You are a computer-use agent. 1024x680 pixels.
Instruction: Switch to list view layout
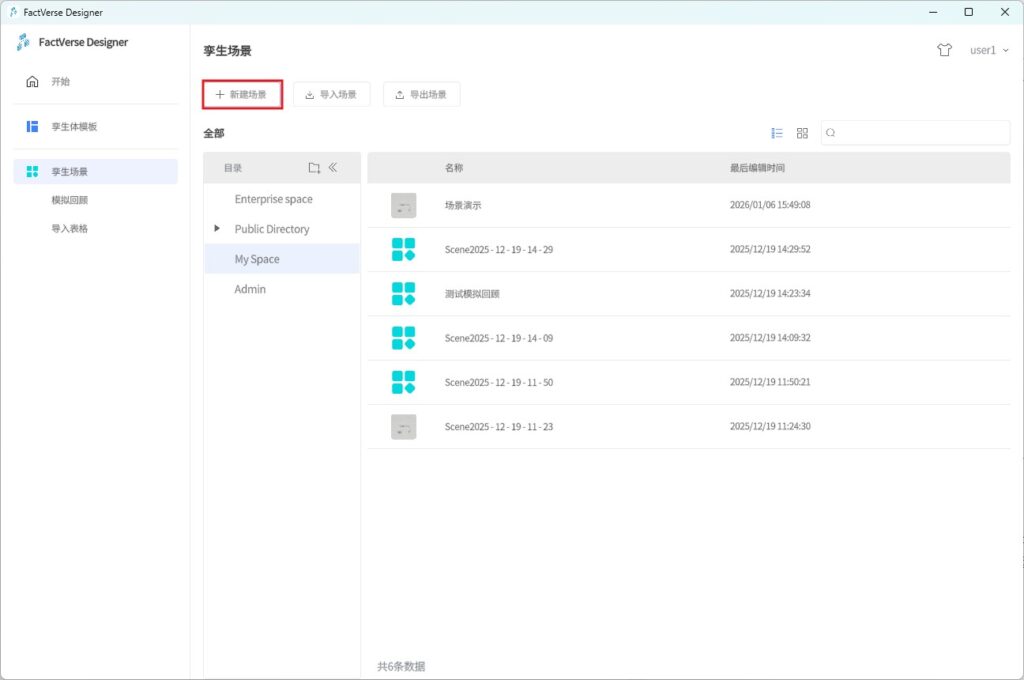[777, 133]
